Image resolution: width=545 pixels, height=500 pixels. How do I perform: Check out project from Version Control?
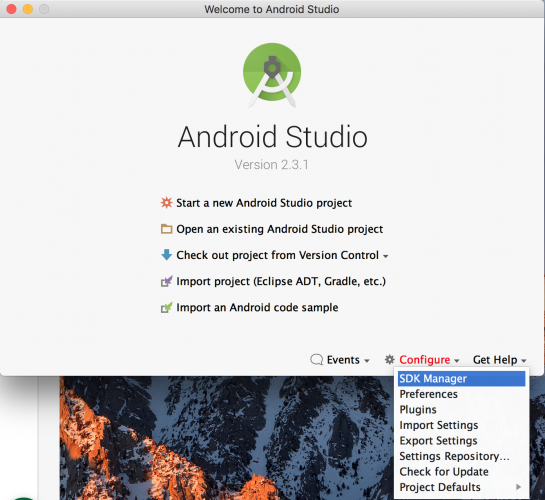(277, 255)
